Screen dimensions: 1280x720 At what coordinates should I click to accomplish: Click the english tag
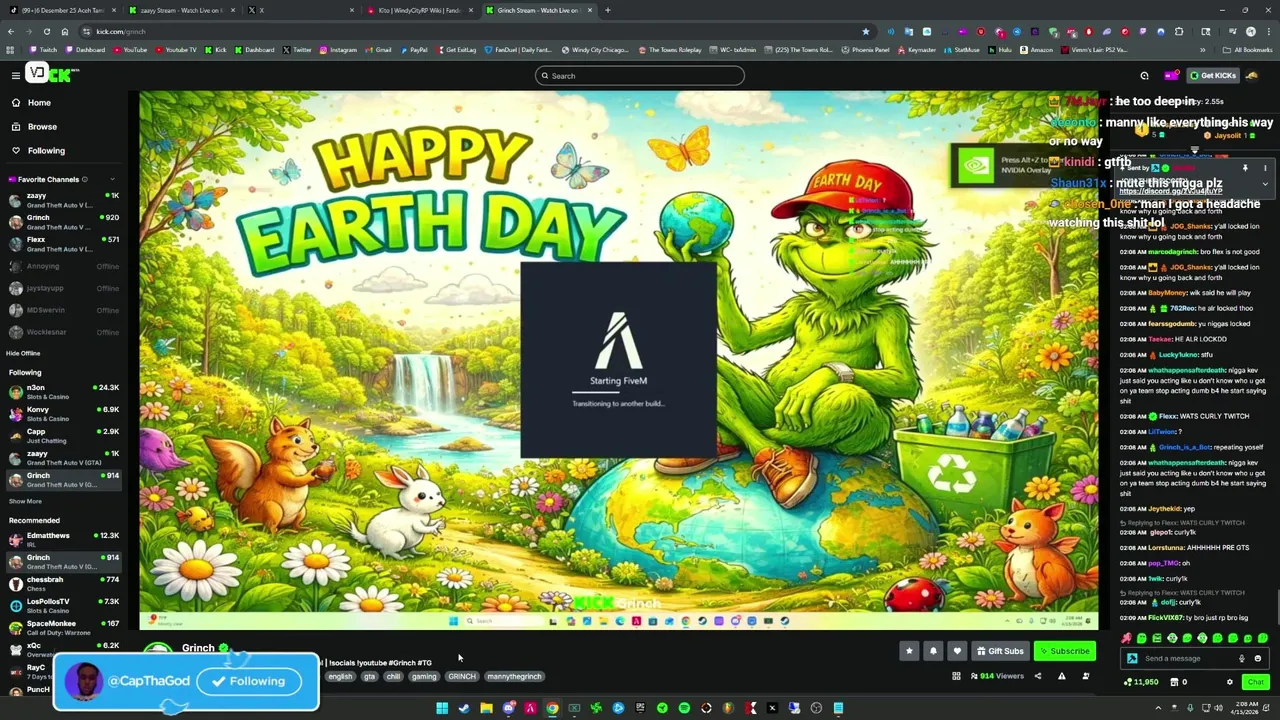[x=340, y=676]
